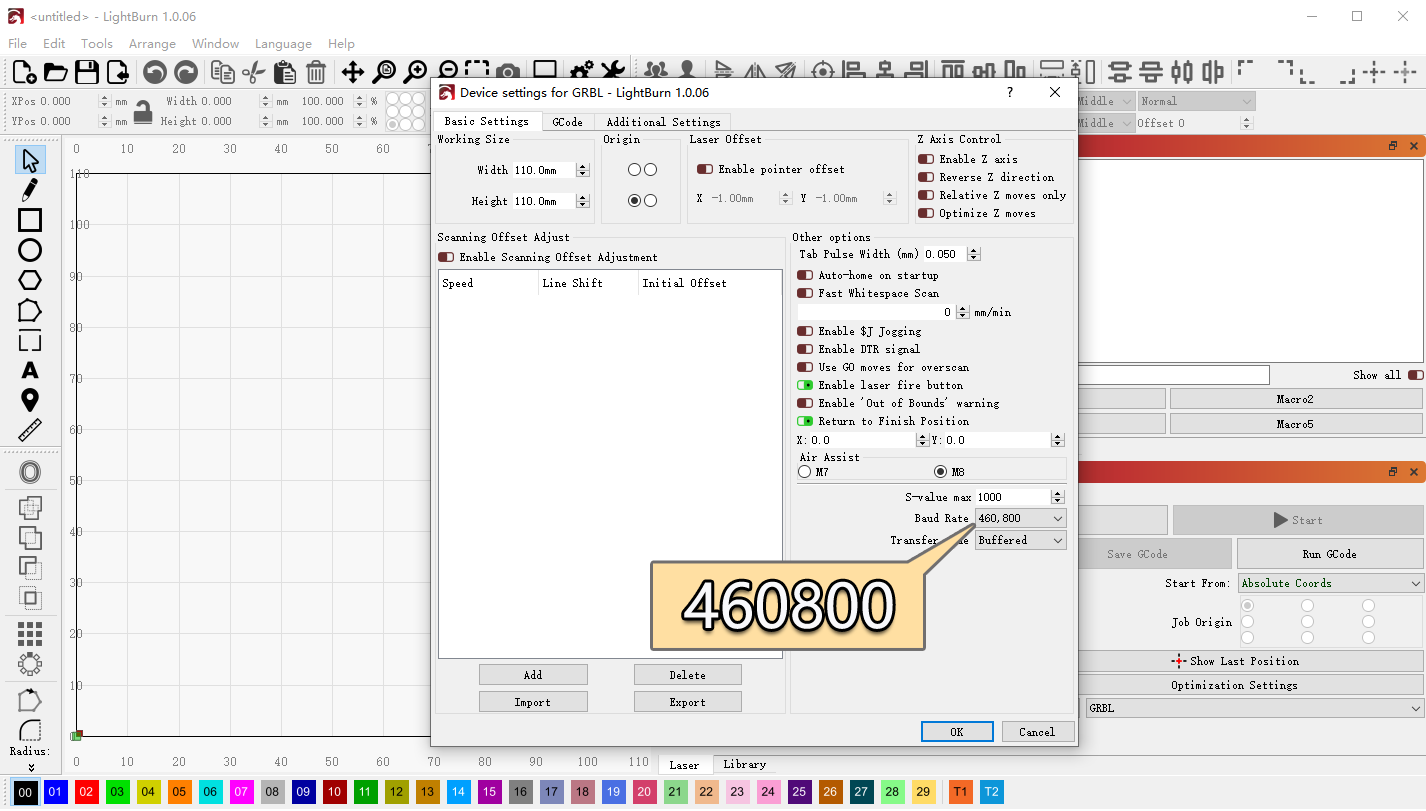Toggle Return to Finish Position
Image resolution: width=1426 pixels, height=811 pixels.
pyautogui.click(x=805, y=421)
